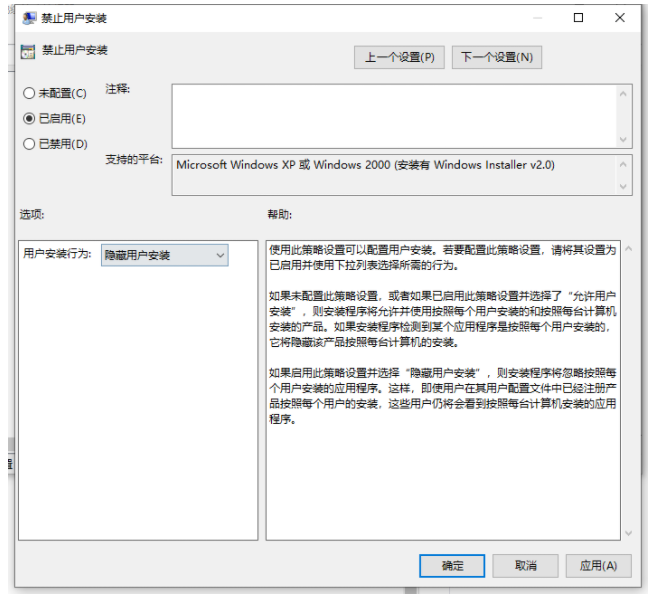Click the help panel scroll-up arrow
653x596 pixels.
tap(628, 248)
